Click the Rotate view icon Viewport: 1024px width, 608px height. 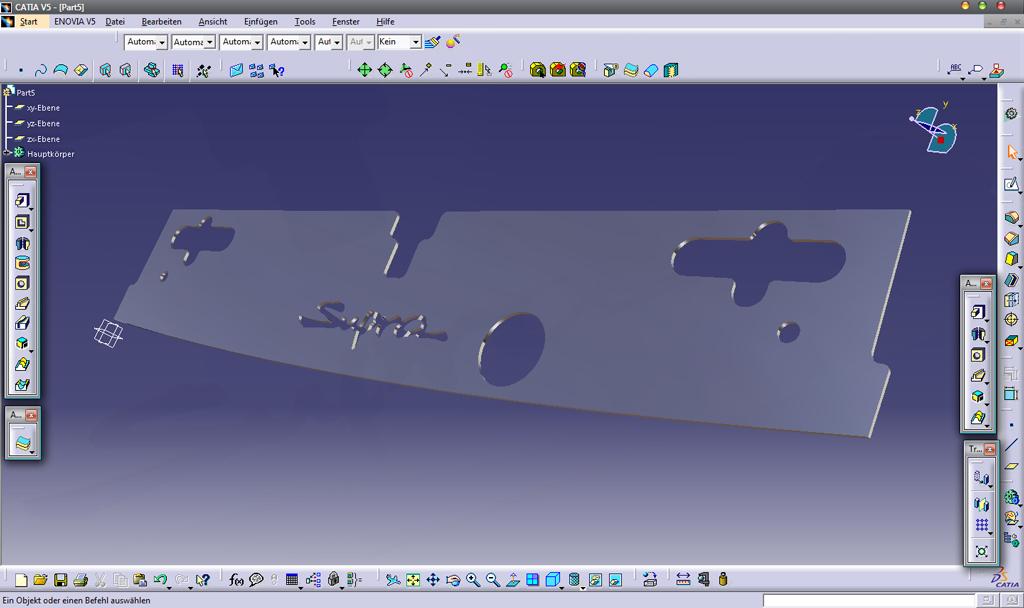click(x=453, y=579)
